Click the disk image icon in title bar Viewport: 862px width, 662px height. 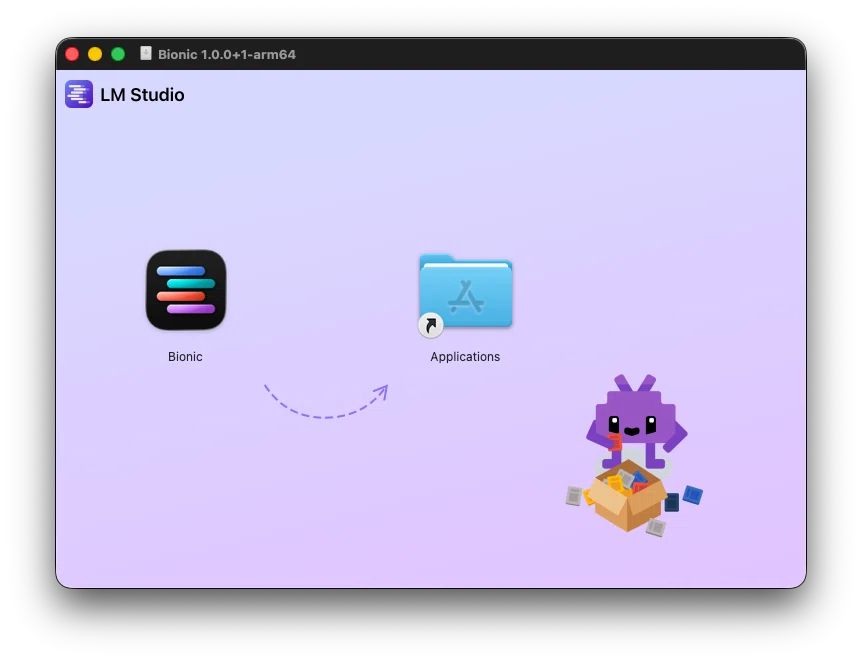click(x=146, y=53)
